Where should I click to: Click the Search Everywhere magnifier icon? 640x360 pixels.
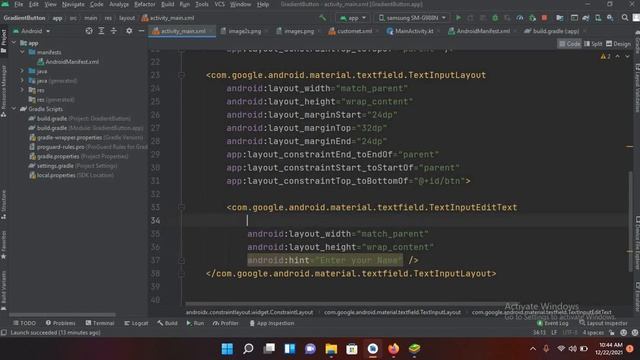[624, 18]
